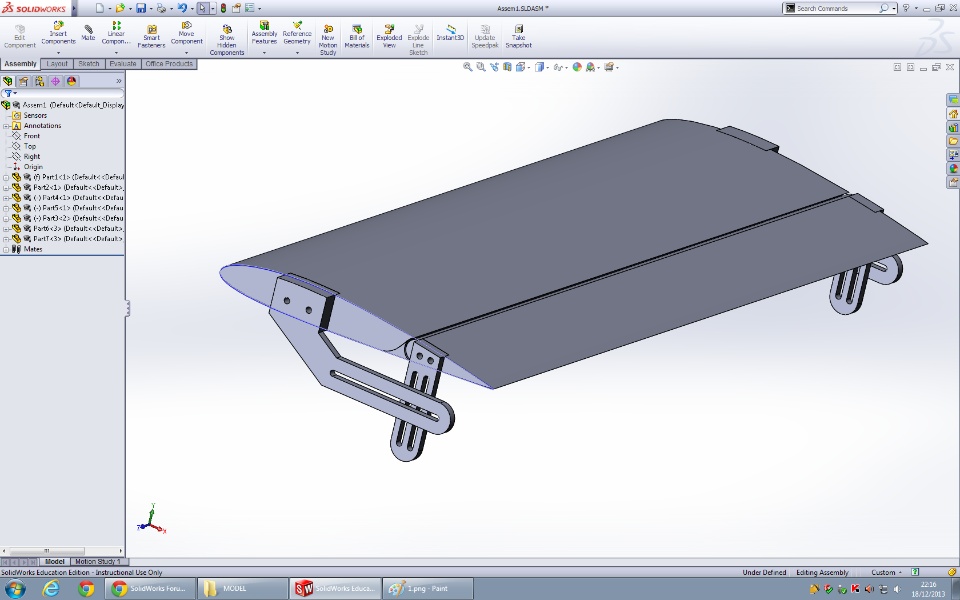960x600 pixels.
Task: Select the Mate tool
Action: click(88, 33)
